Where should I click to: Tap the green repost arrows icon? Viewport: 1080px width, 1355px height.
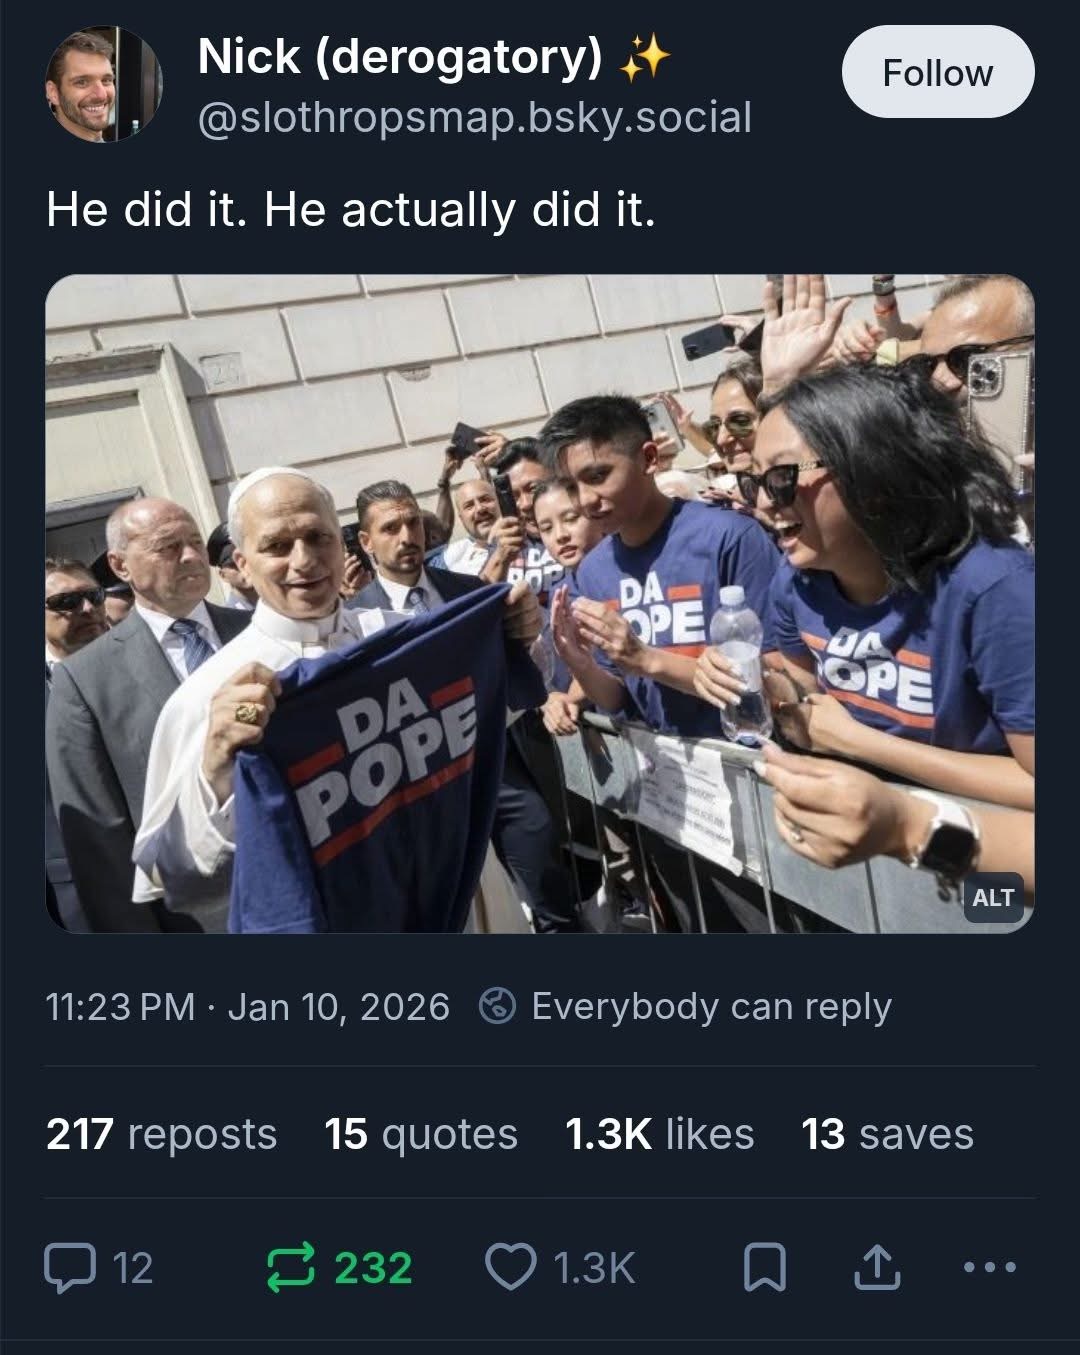click(x=292, y=1267)
